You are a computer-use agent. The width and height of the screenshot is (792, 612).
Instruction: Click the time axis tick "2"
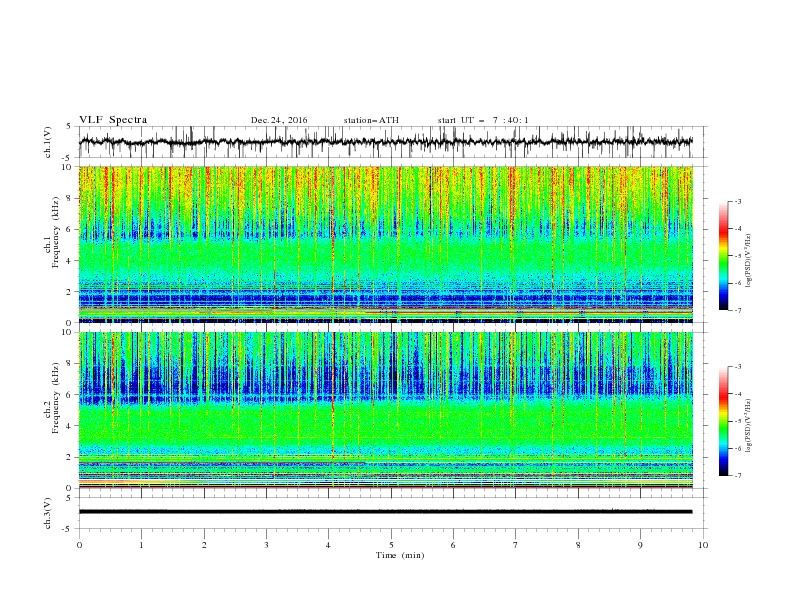[x=204, y=545]
